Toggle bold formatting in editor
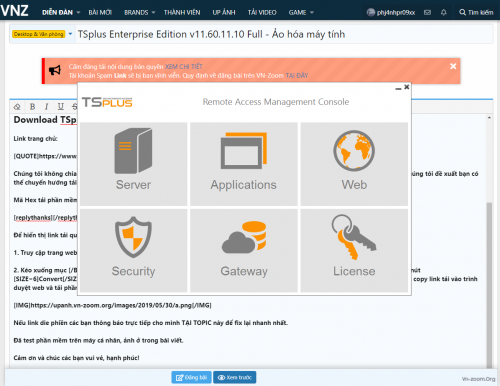Image resolution: width=500 pixels, height=386 pixels. (32, 107)
